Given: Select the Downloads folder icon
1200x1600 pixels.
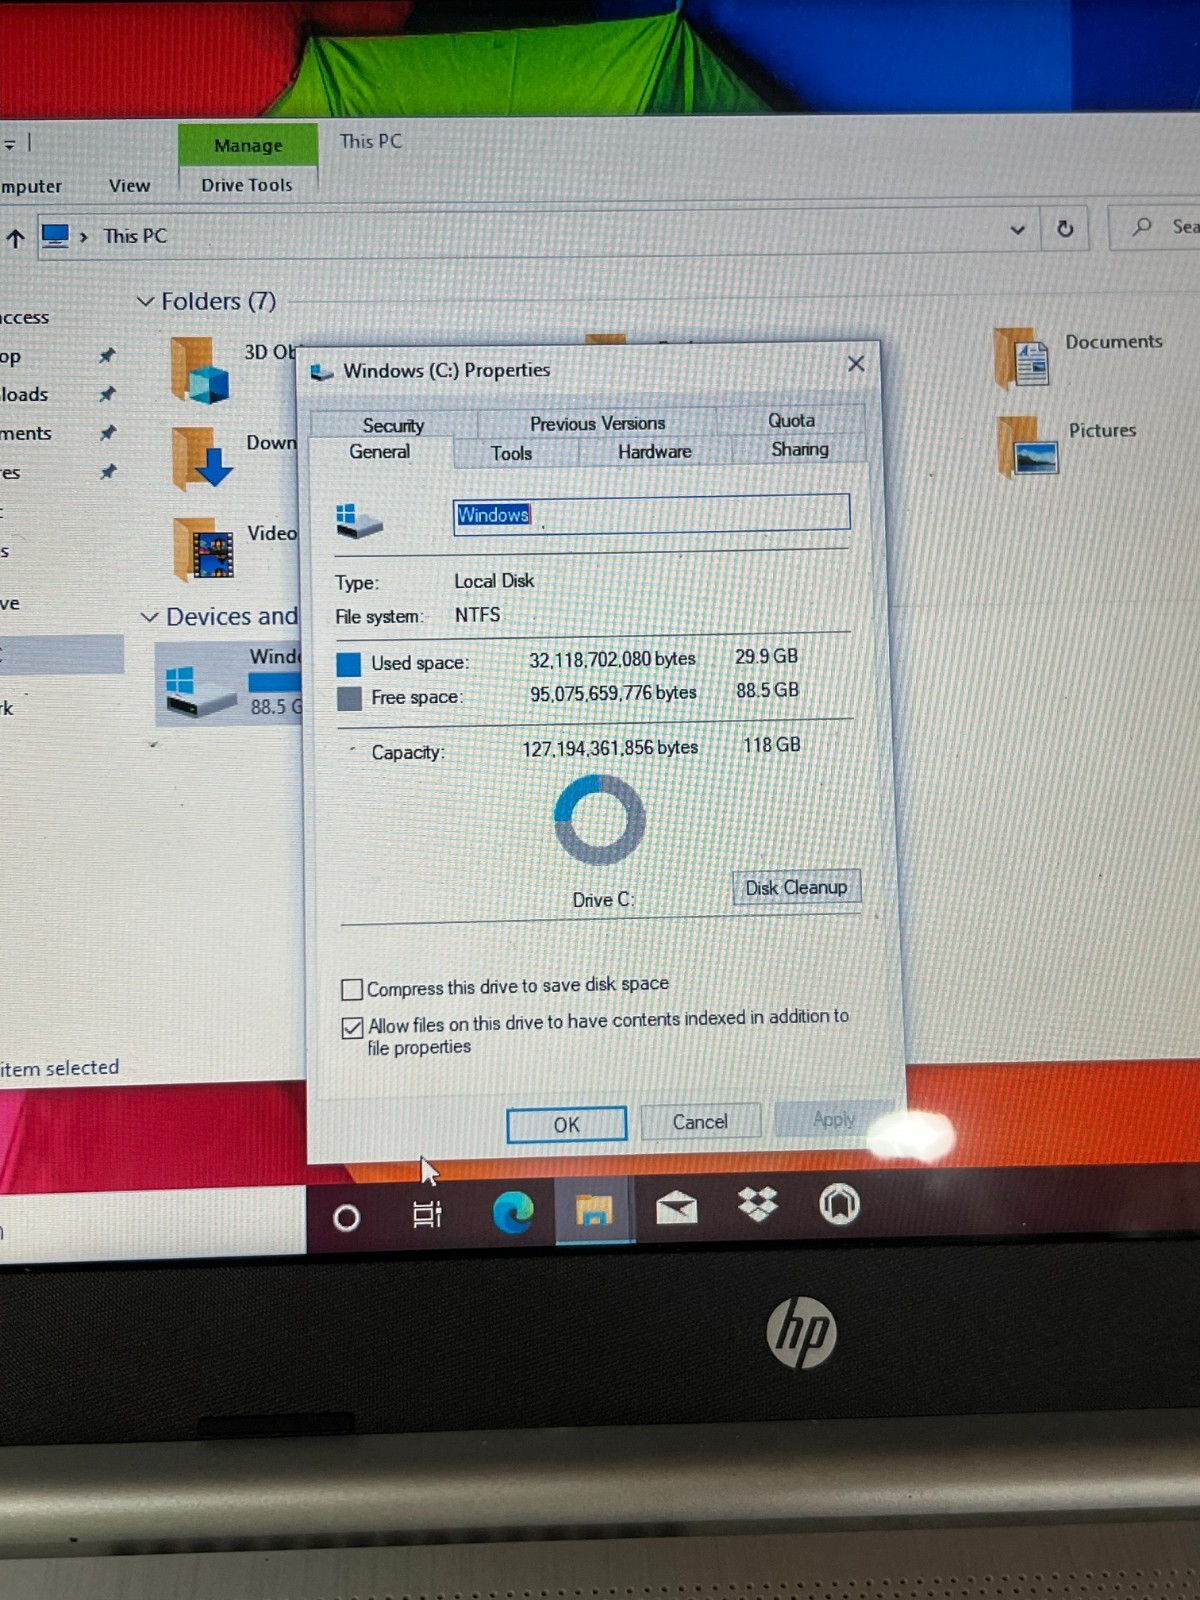Looking at the screenshot, I should (x=201, y=459).
